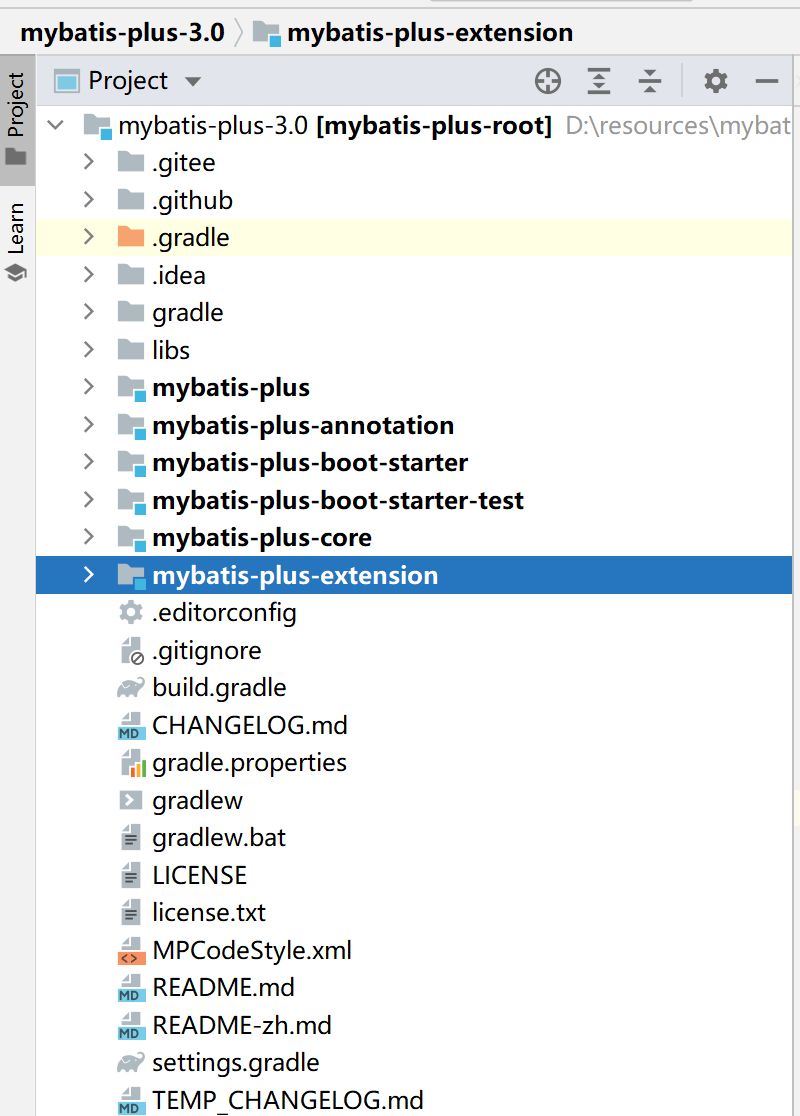Viewport: 800px width, 1116px height.
Task: Select the gradle.properties file name
Action: click(249, 763)
